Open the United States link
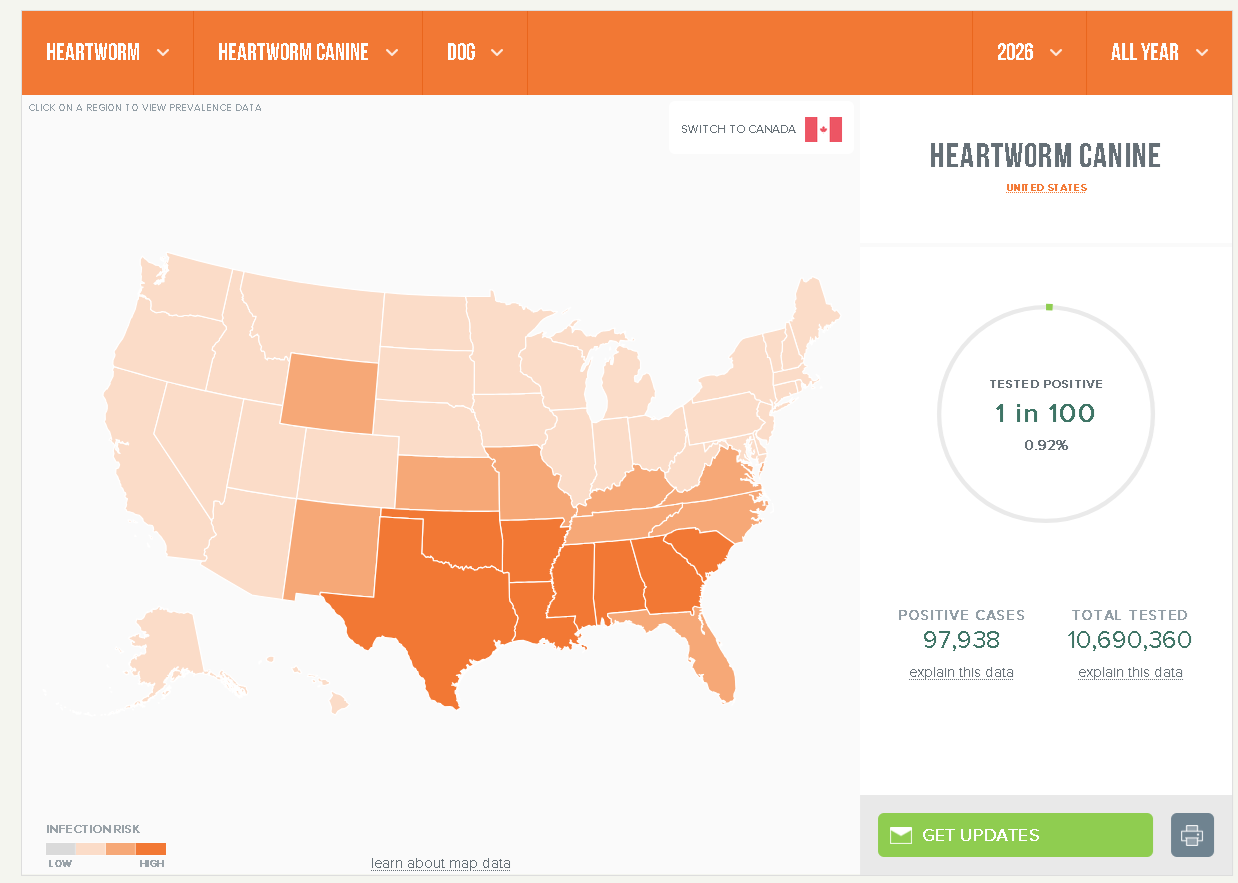Image resolution: width=1238 pixels, height=883 pixels. (x=1046, y=188)
